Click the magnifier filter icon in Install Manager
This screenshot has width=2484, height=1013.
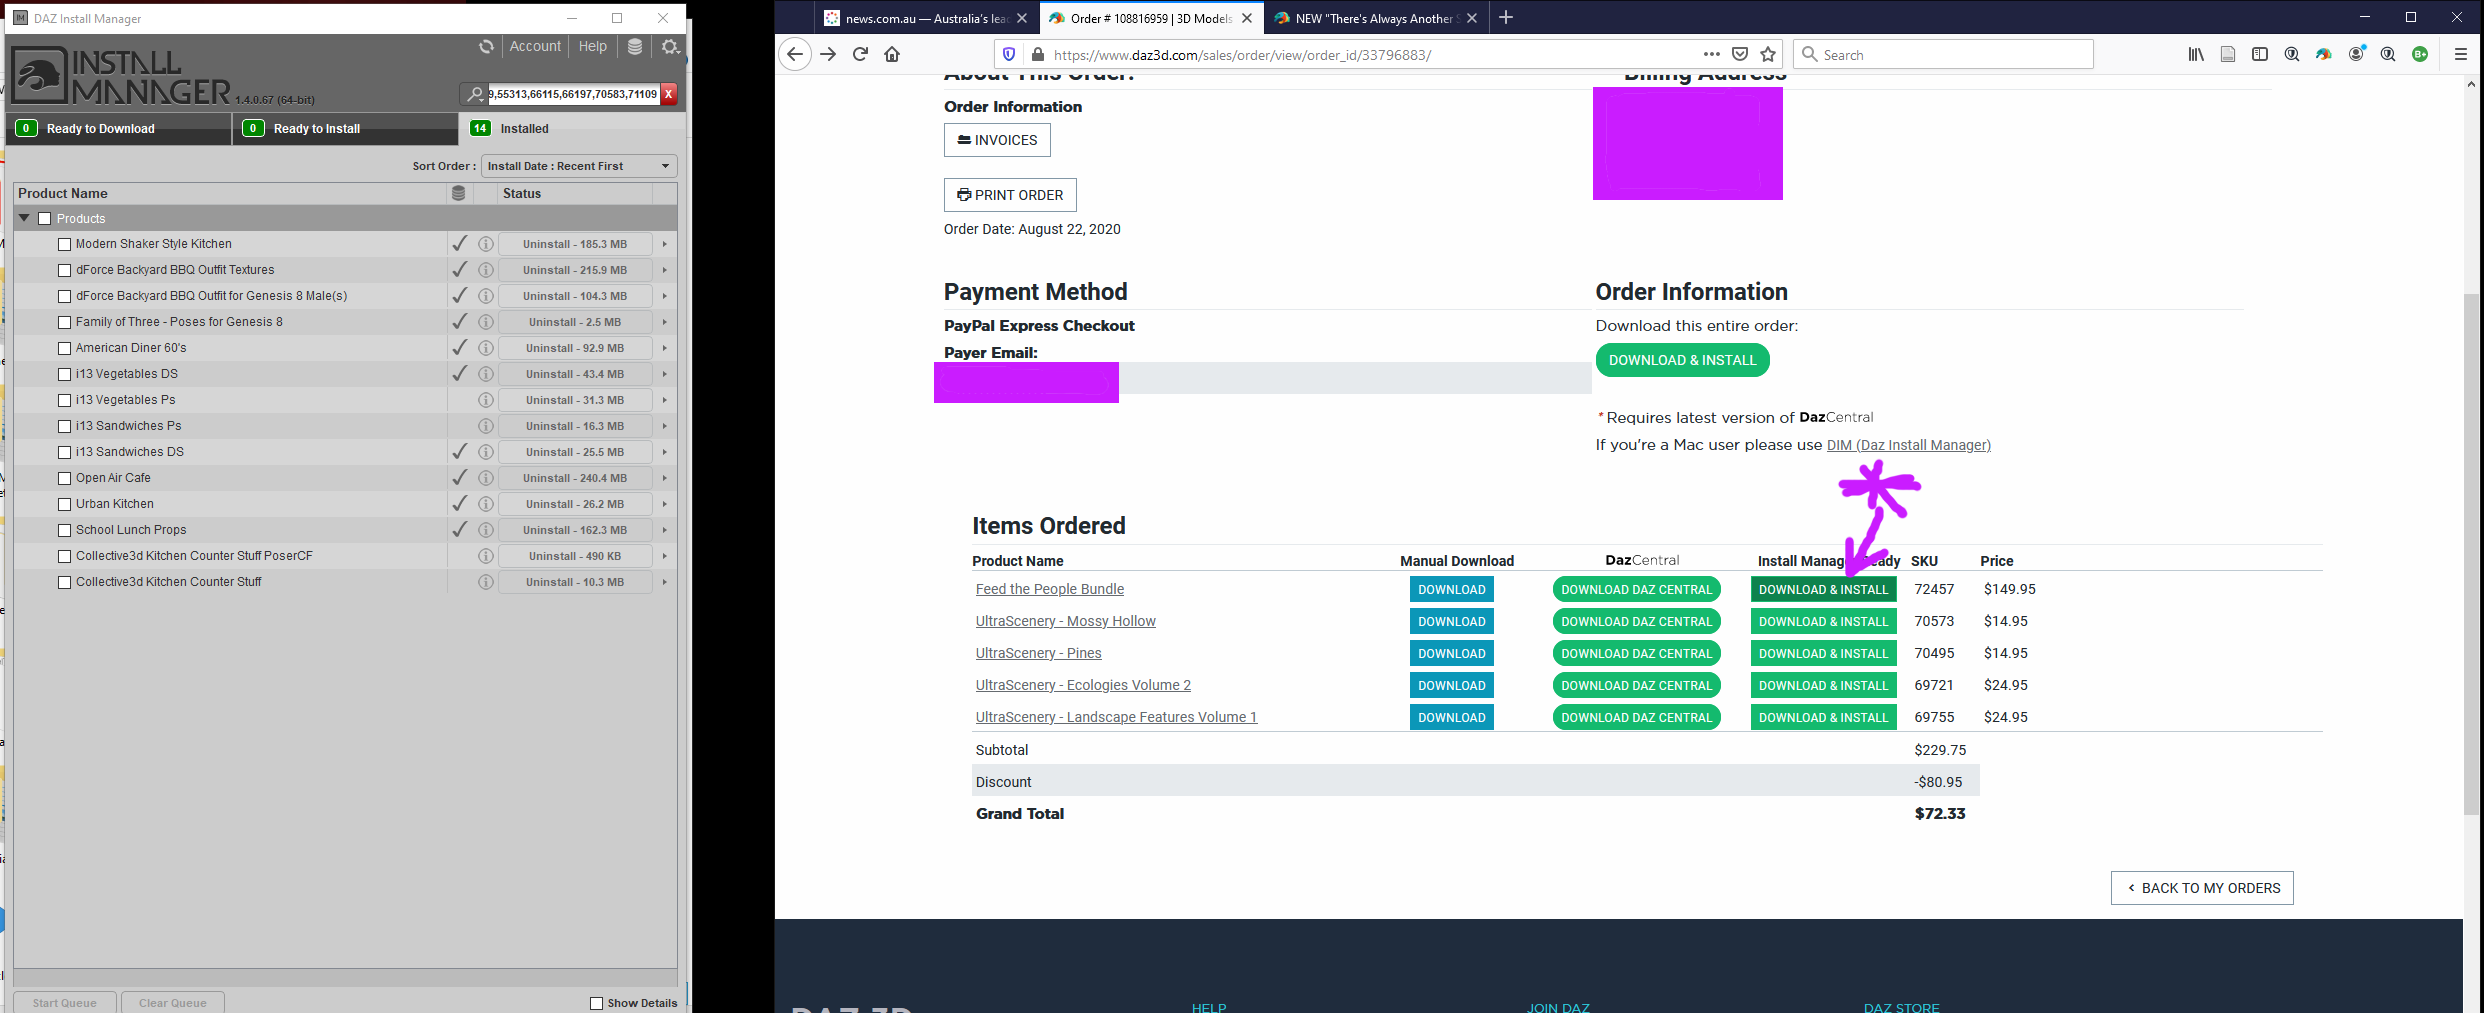[475, 94]
